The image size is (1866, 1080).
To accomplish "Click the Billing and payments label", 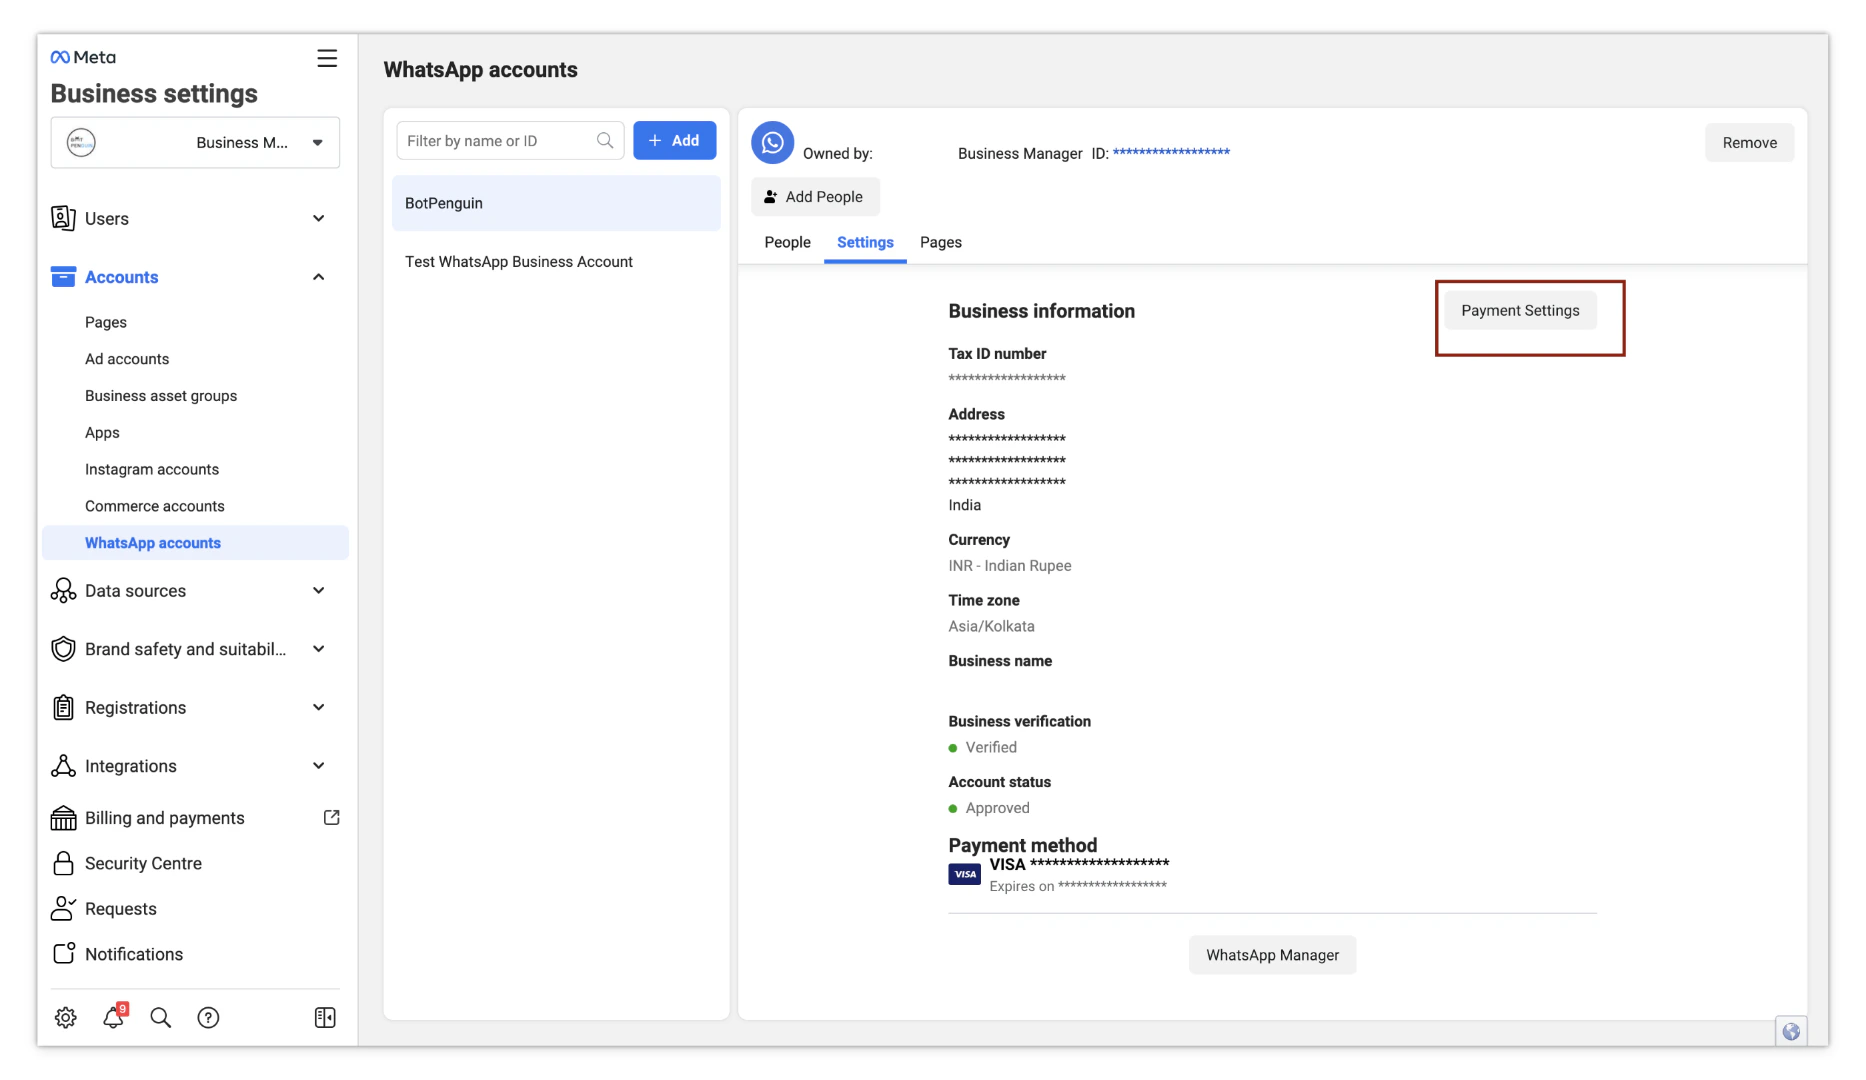I will 165,818.
